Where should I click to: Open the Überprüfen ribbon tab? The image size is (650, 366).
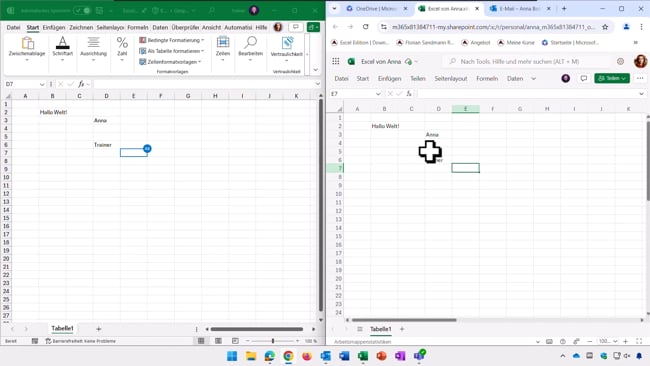pos(185,27)
